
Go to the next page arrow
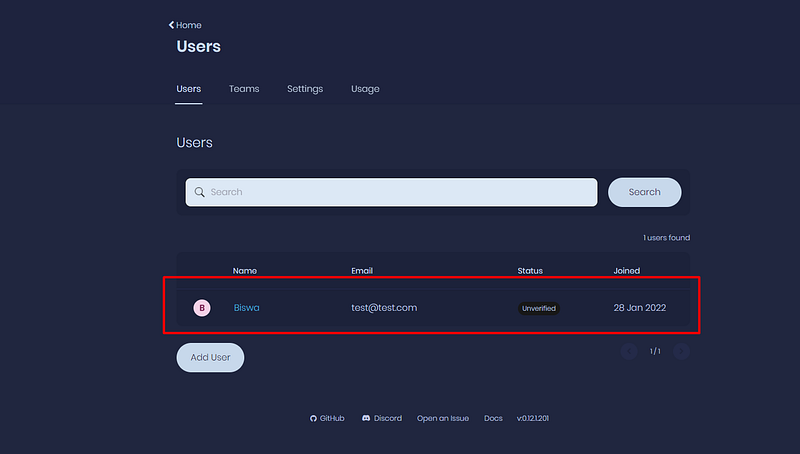click(x=681, y=351)
